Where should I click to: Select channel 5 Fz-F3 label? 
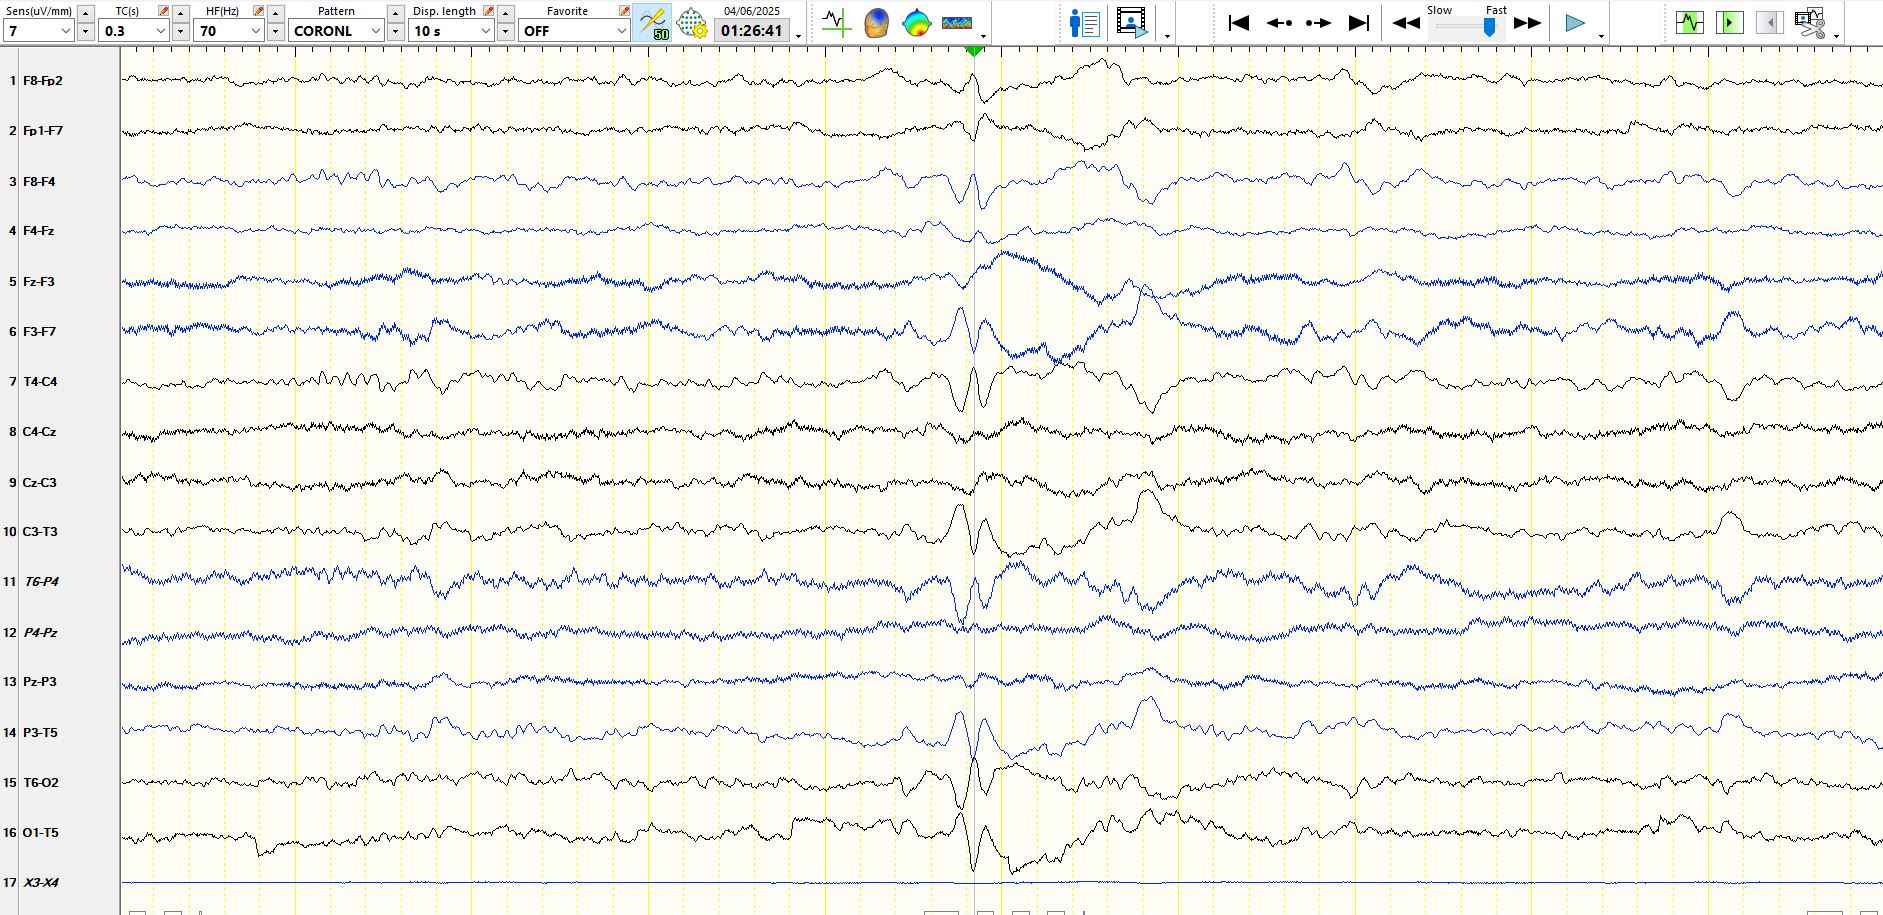pos(39,282)
